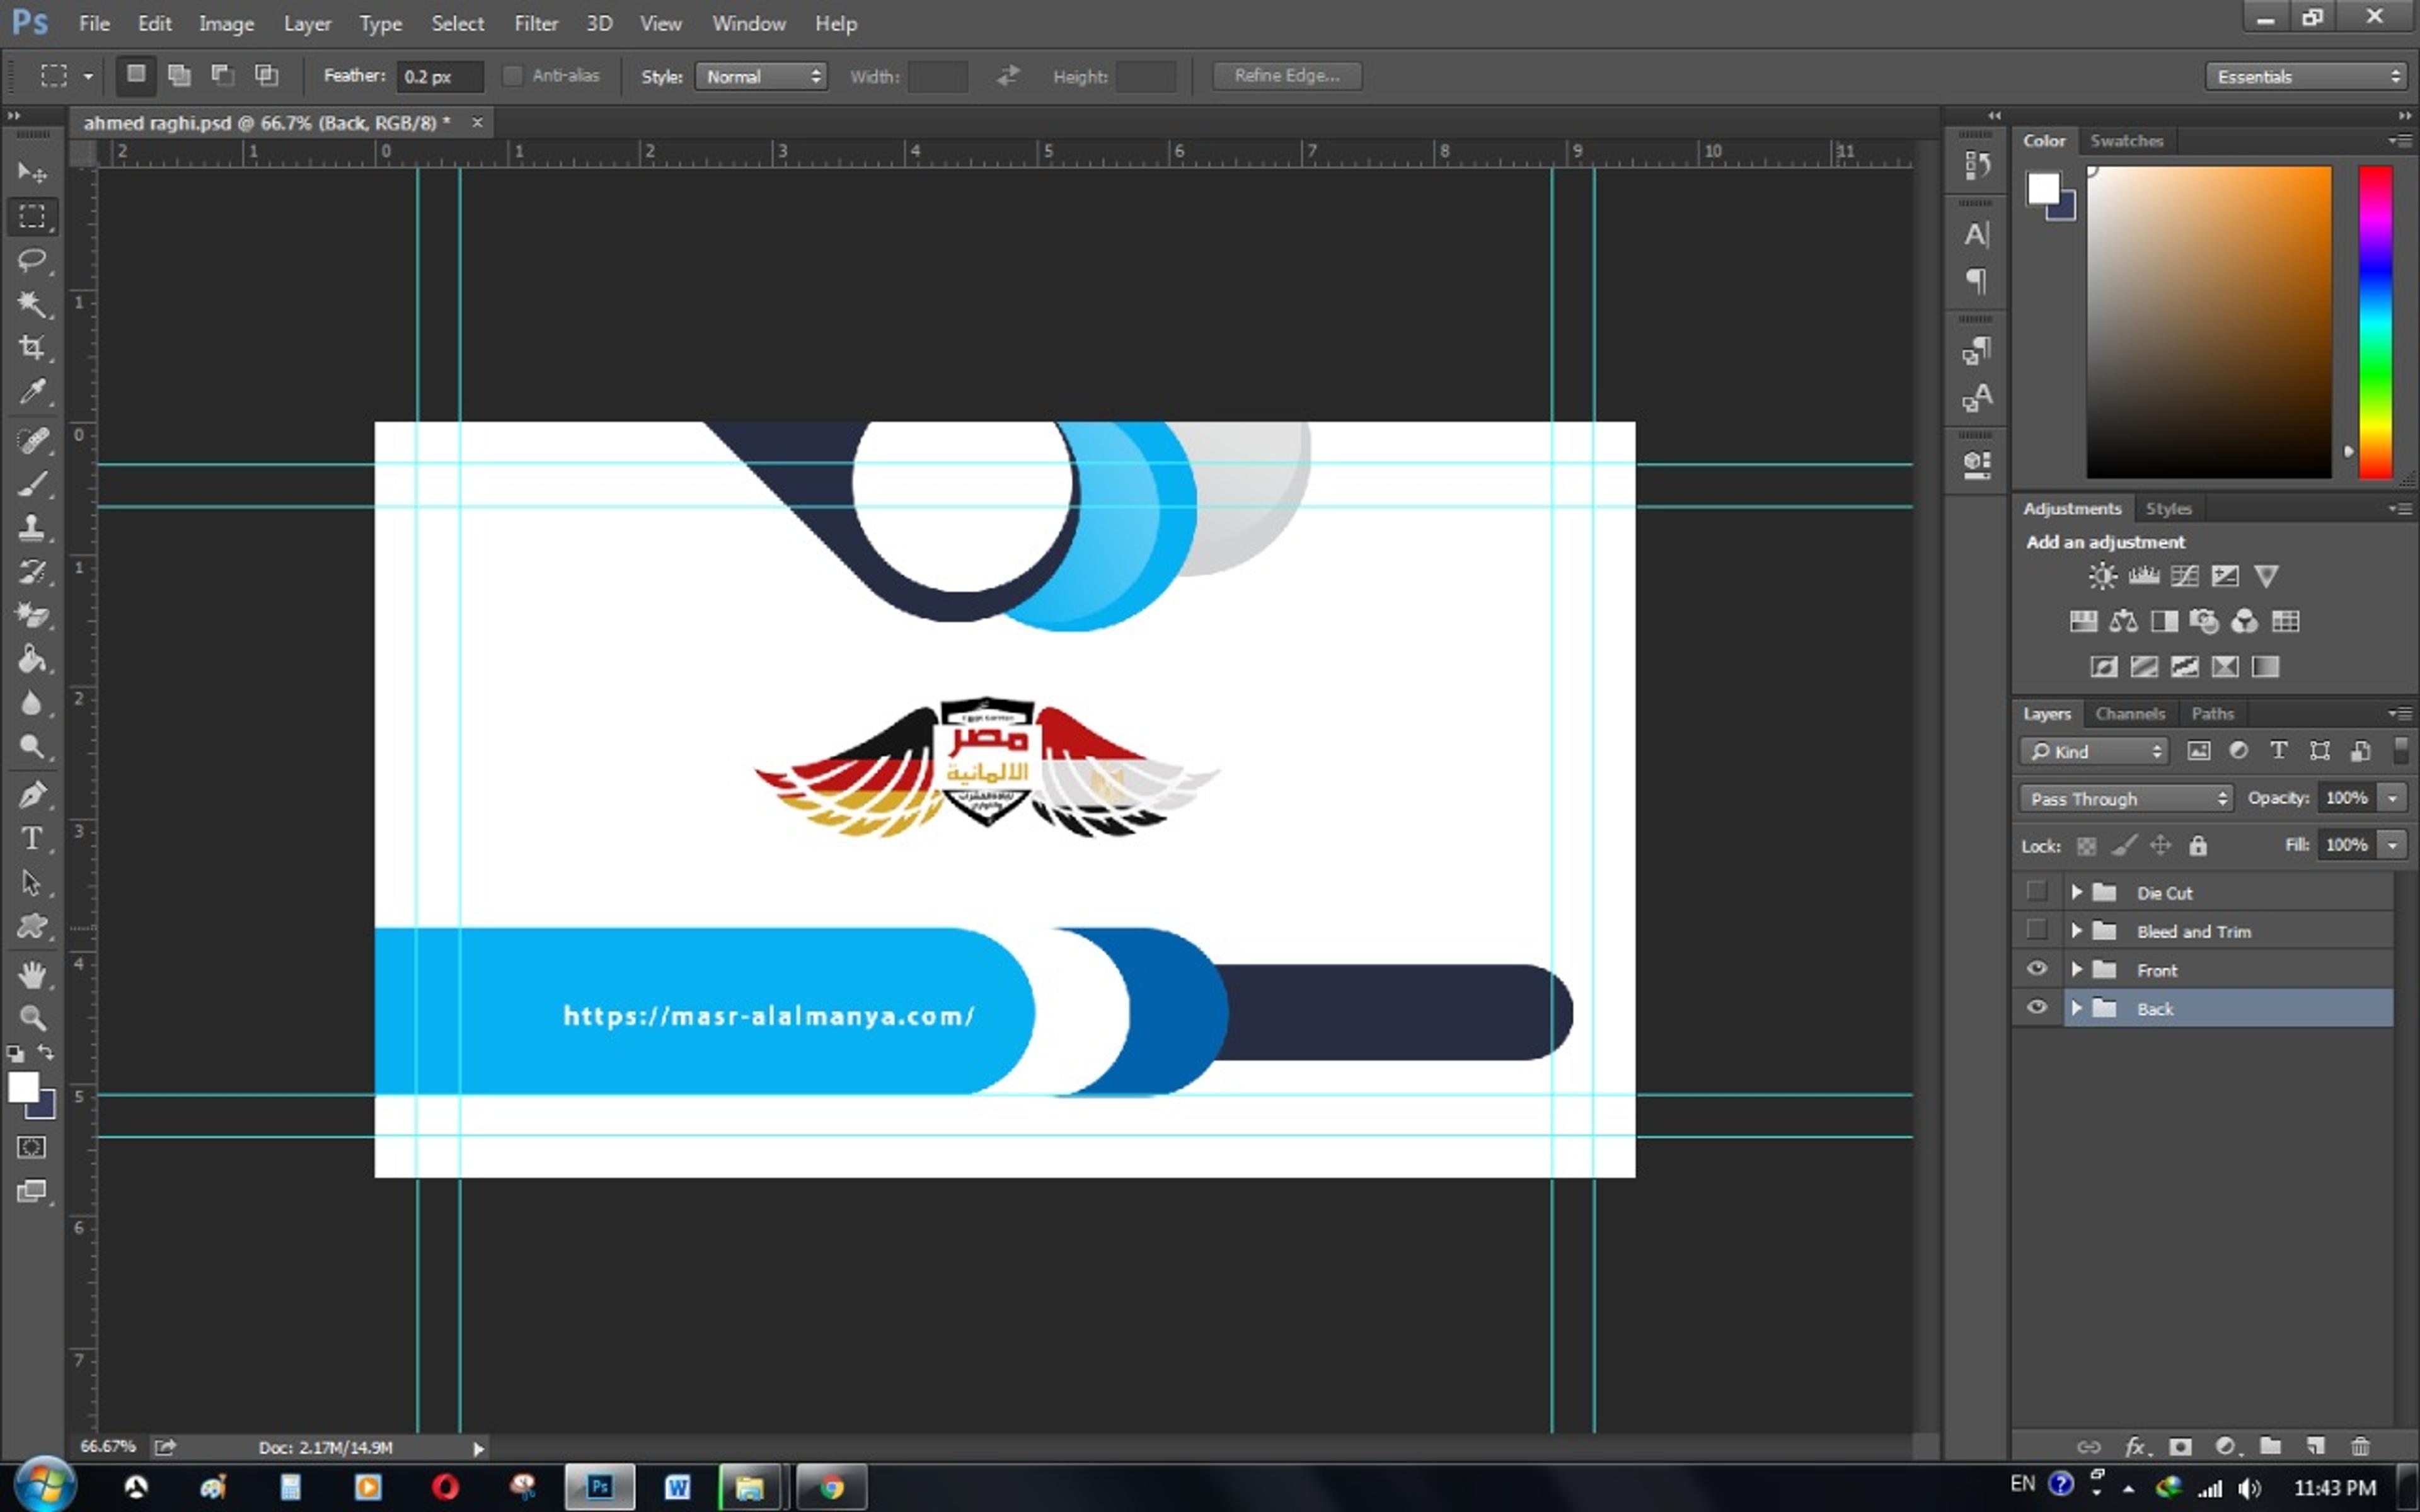Open the Opacity slider dropdown arrow
2420x1512 pixels.
pyautogui.click(x=2392, y=798)
